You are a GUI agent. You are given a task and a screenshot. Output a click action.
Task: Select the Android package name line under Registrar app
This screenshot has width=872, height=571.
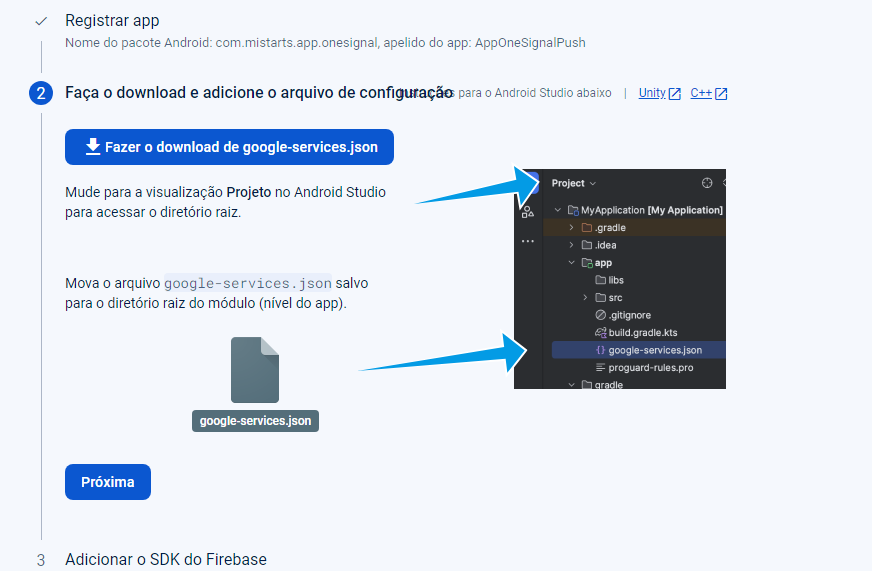(x=325, y=43)
